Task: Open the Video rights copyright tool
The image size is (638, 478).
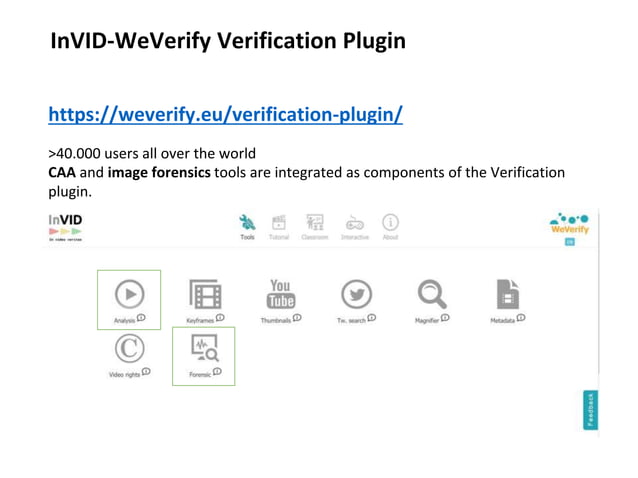Action: tap(129, 348)
